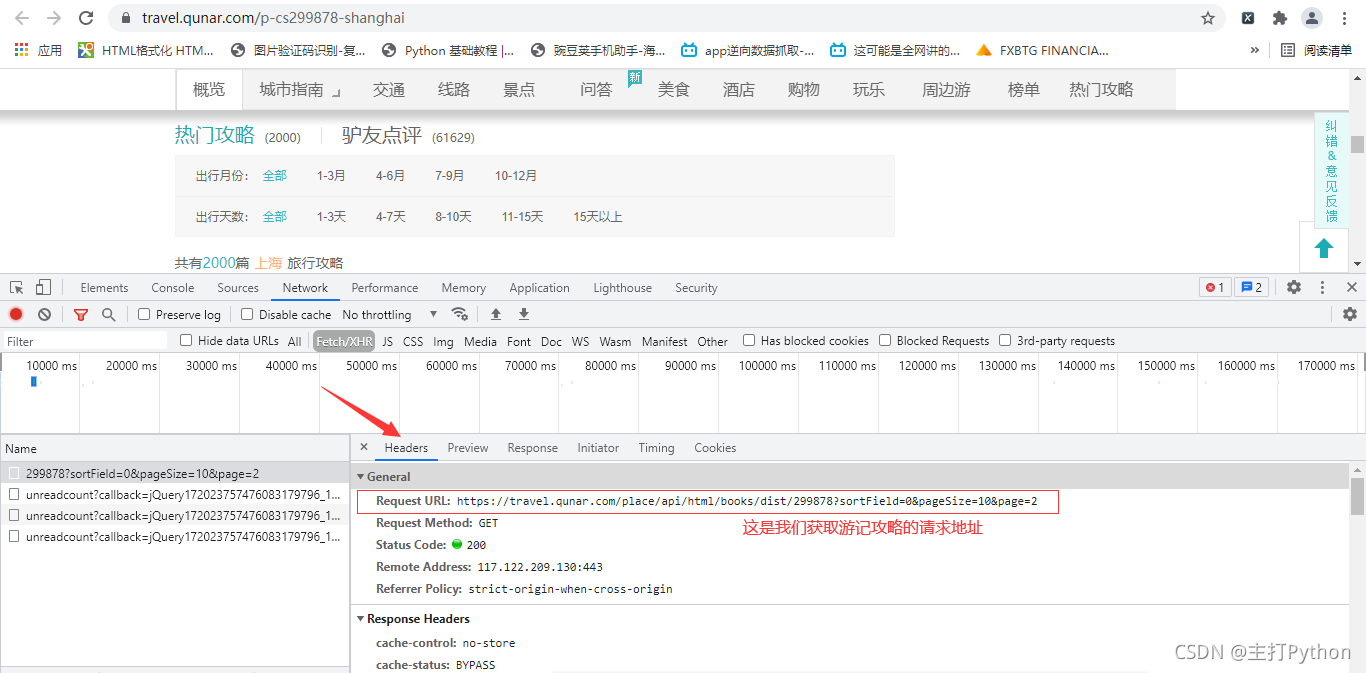The height and width of the screenshot is (673, 1366).
Task: Click the 1-3月 travel month filter
Action: pos(331,176)
